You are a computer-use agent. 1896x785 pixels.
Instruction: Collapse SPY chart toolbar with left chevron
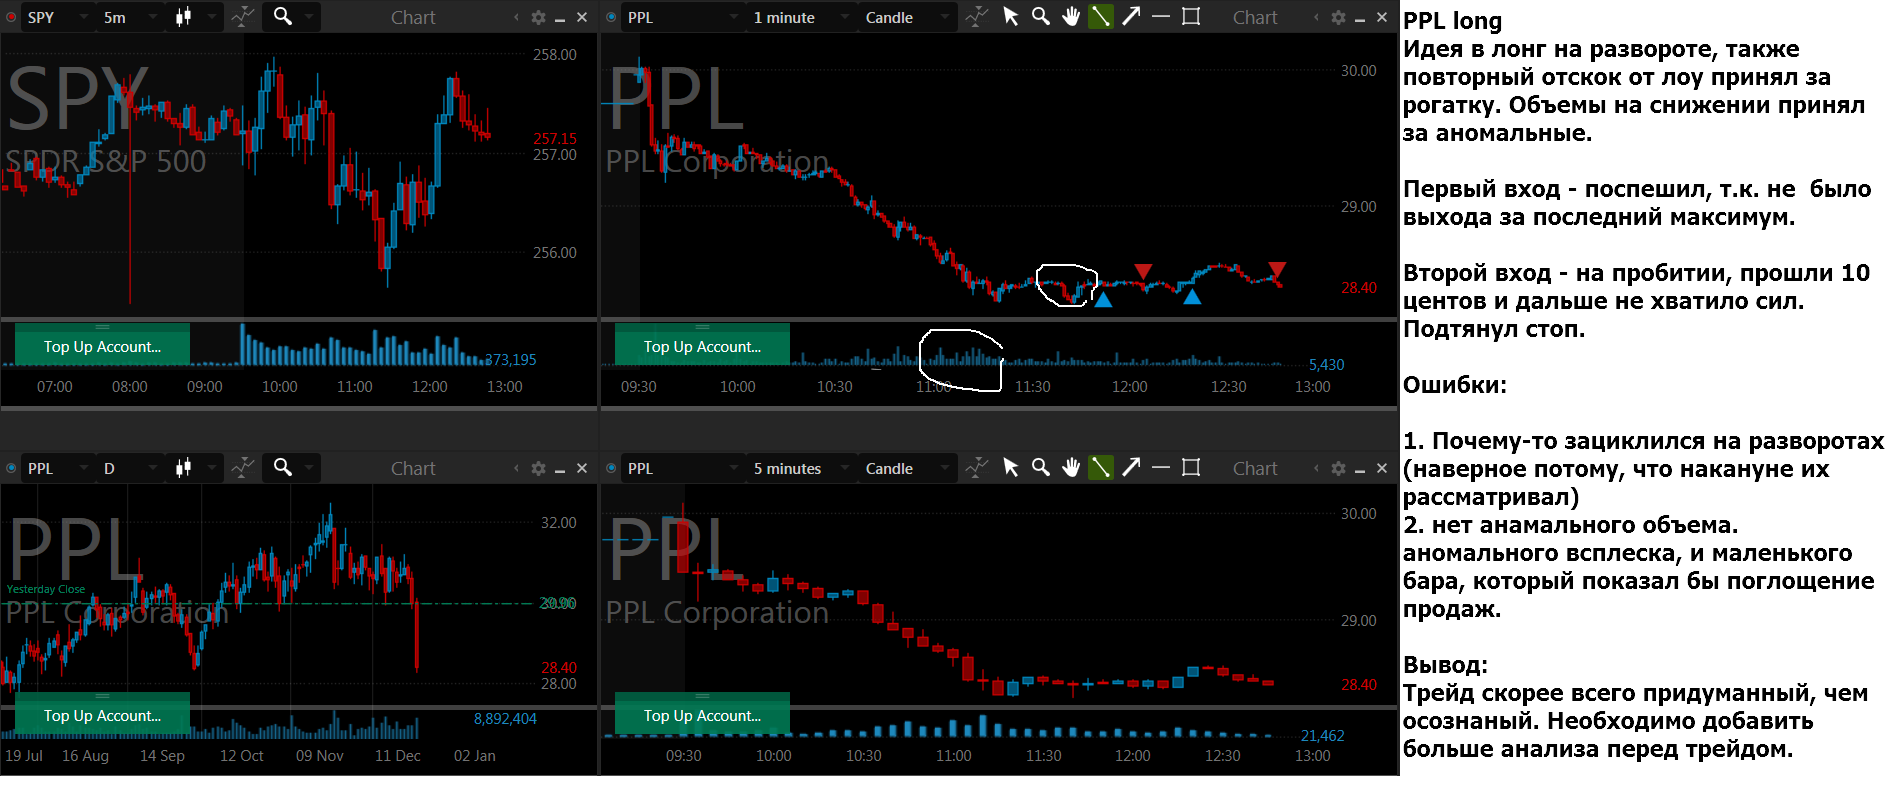click(516, 18)
